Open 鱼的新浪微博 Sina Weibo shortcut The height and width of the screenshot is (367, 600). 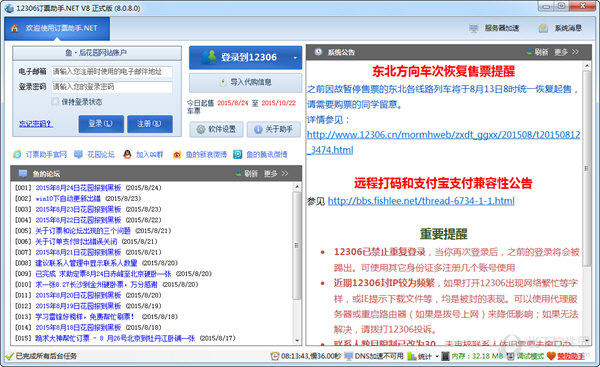[200, 154]
